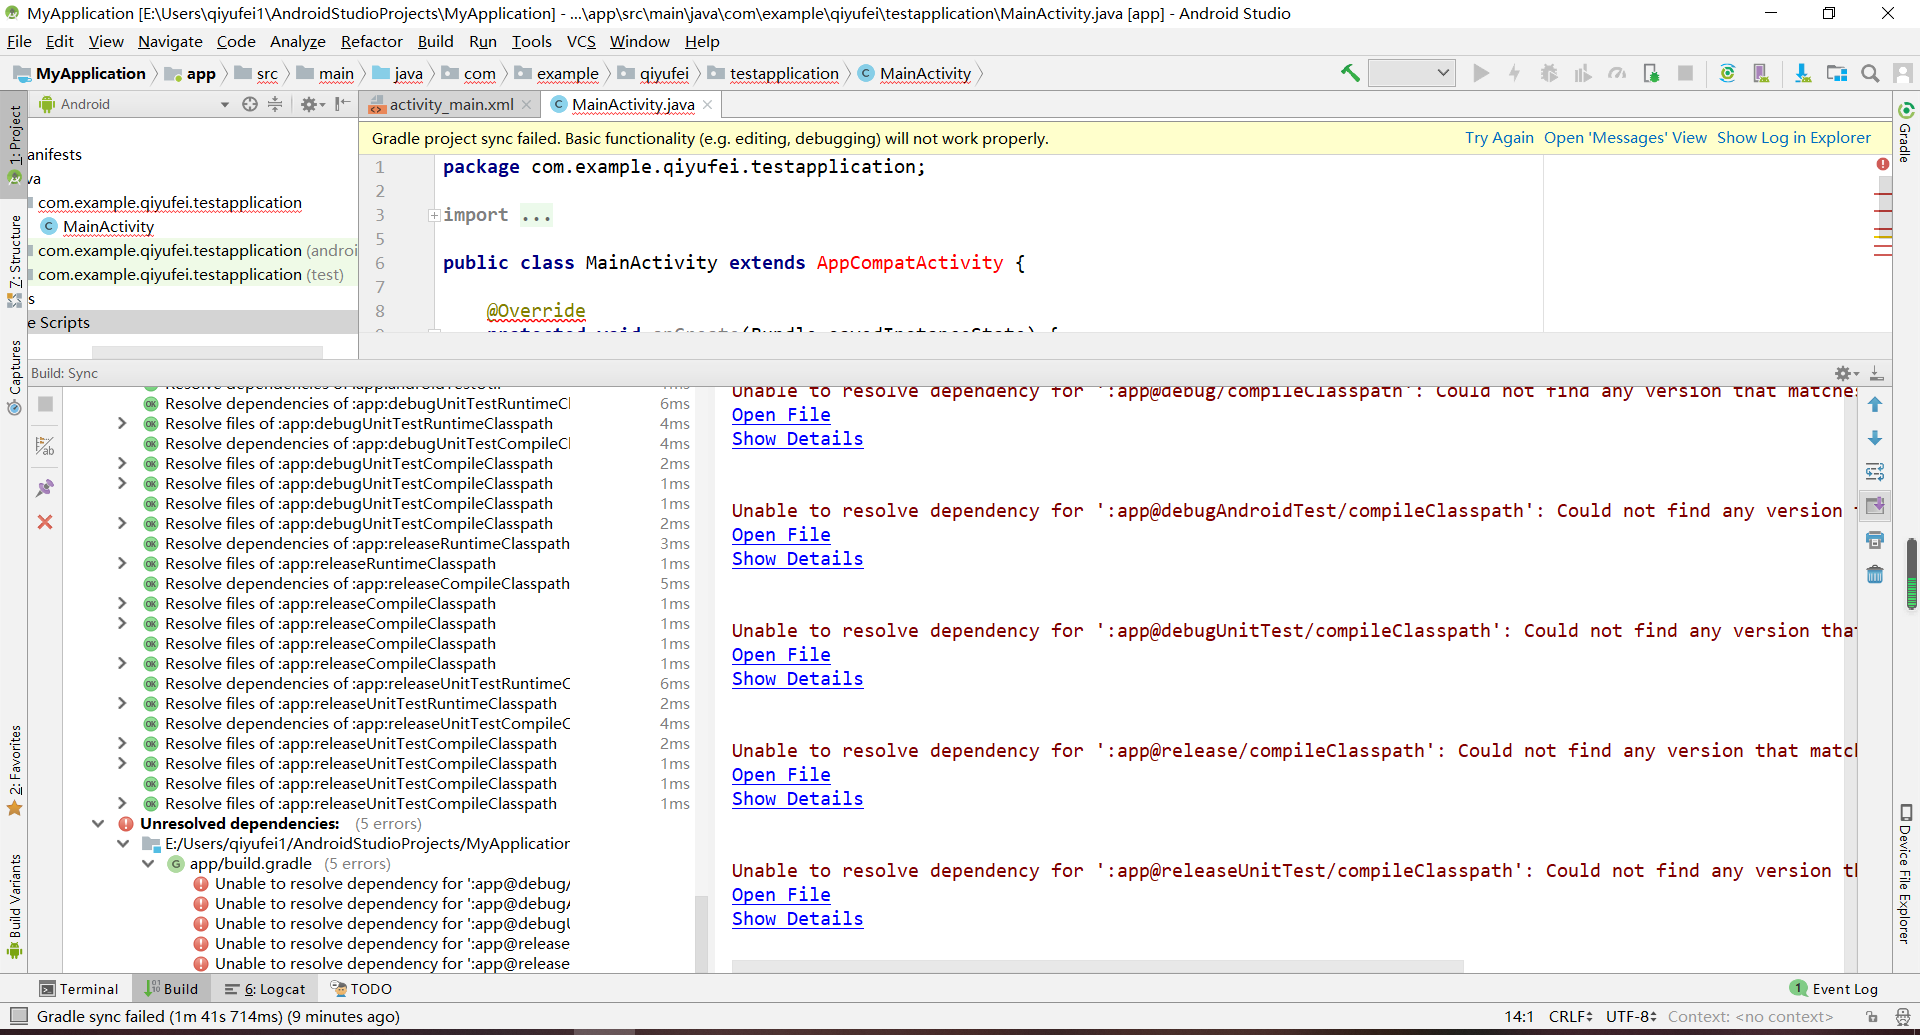This screenshot has height=1035, width=1920.
Task: Click the red X close icon in Build panel
Action: coord(45,522)
